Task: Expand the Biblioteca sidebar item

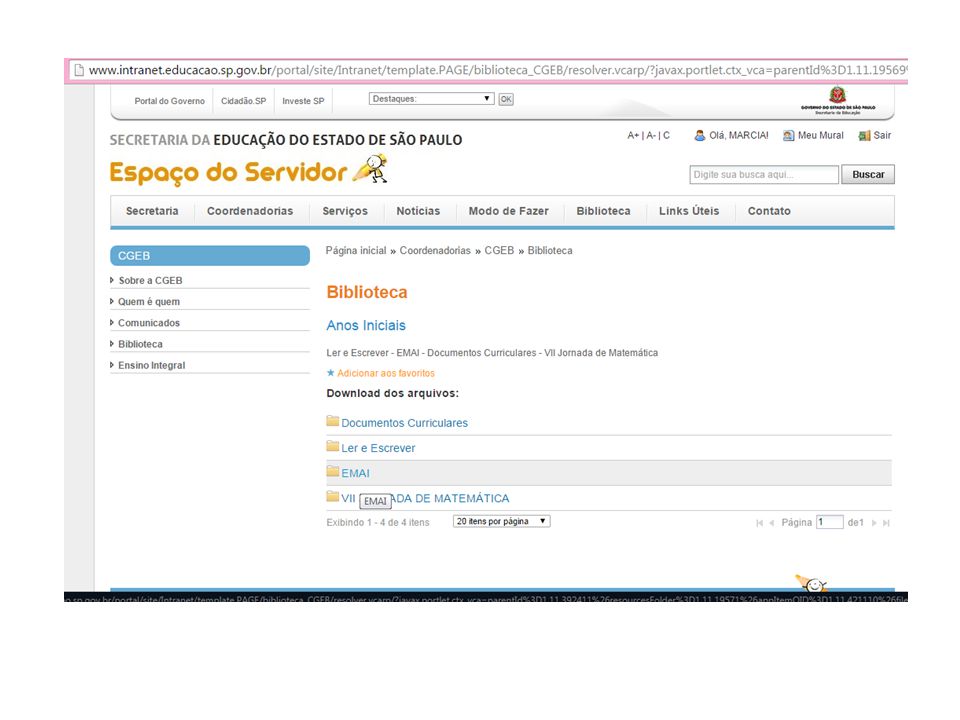Action: [x=111, y=343]
